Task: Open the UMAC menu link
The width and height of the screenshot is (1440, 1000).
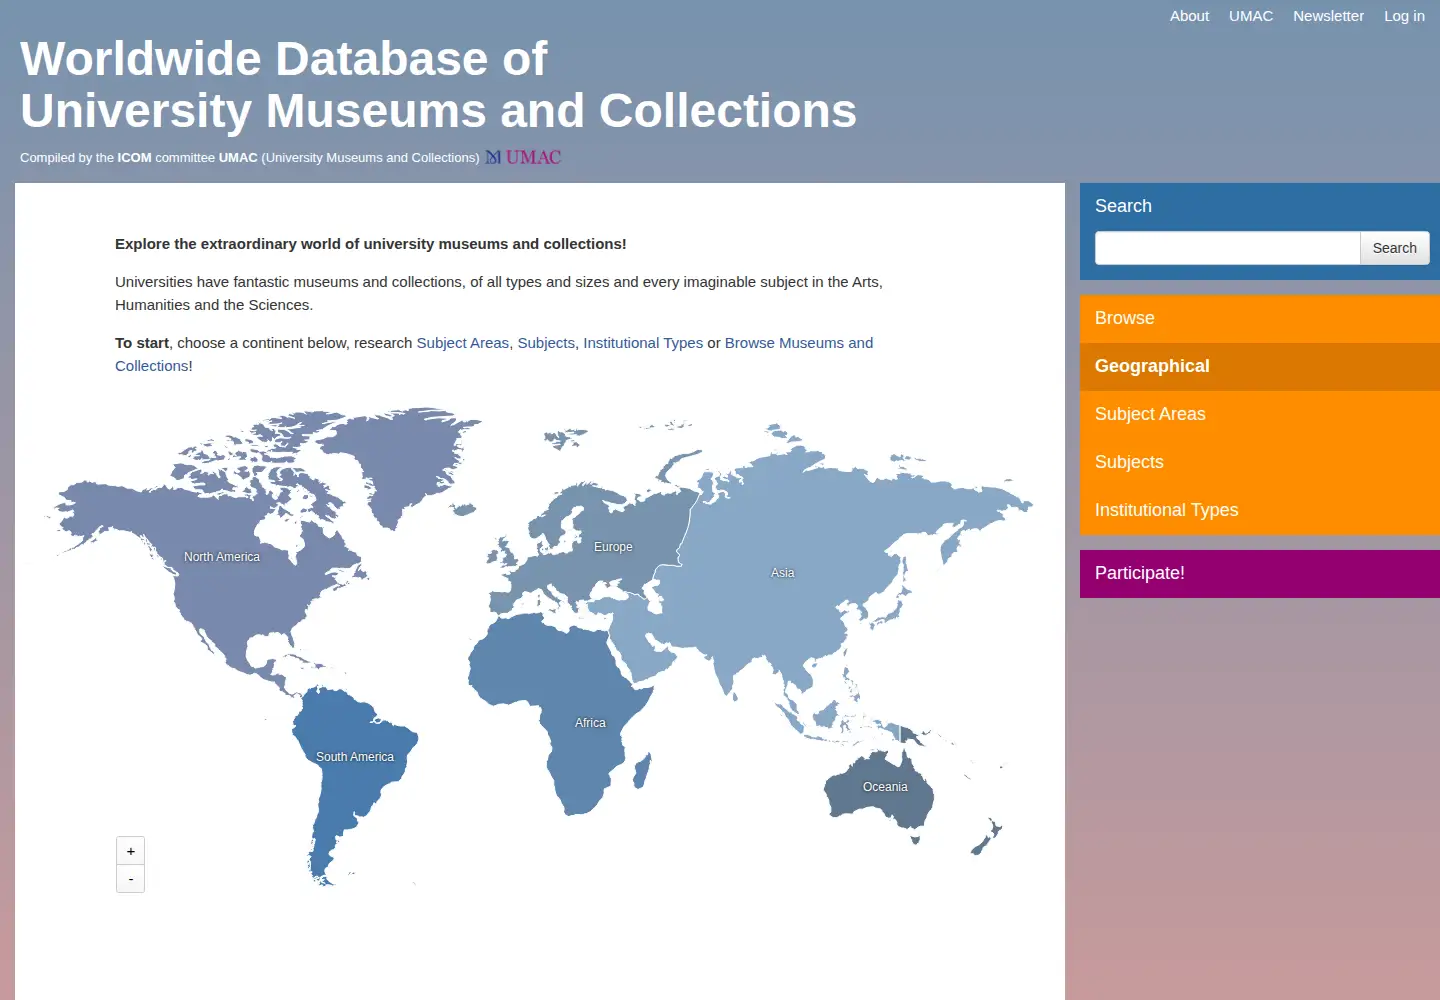Action: [1251, 16]
